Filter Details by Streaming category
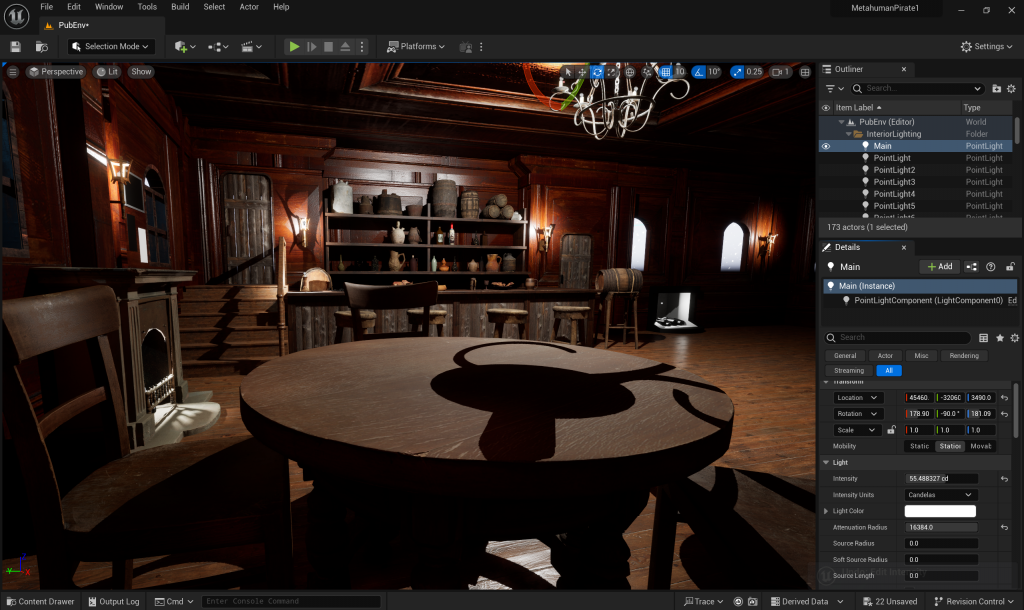This screenshot has height=610, width=1024. pos(848,370)
